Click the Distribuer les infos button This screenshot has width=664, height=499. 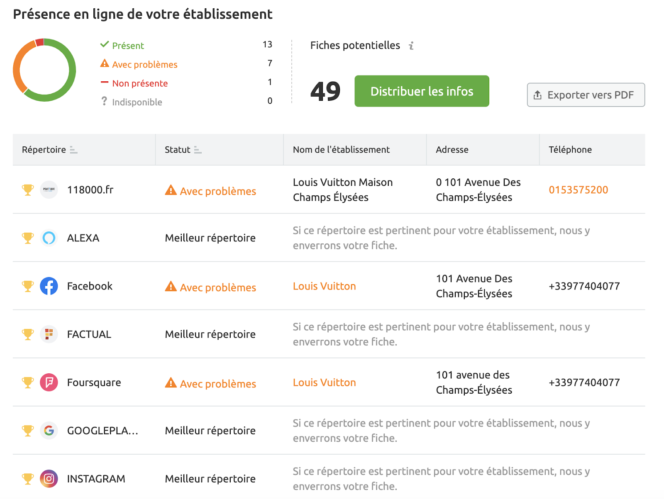point(422,91)
